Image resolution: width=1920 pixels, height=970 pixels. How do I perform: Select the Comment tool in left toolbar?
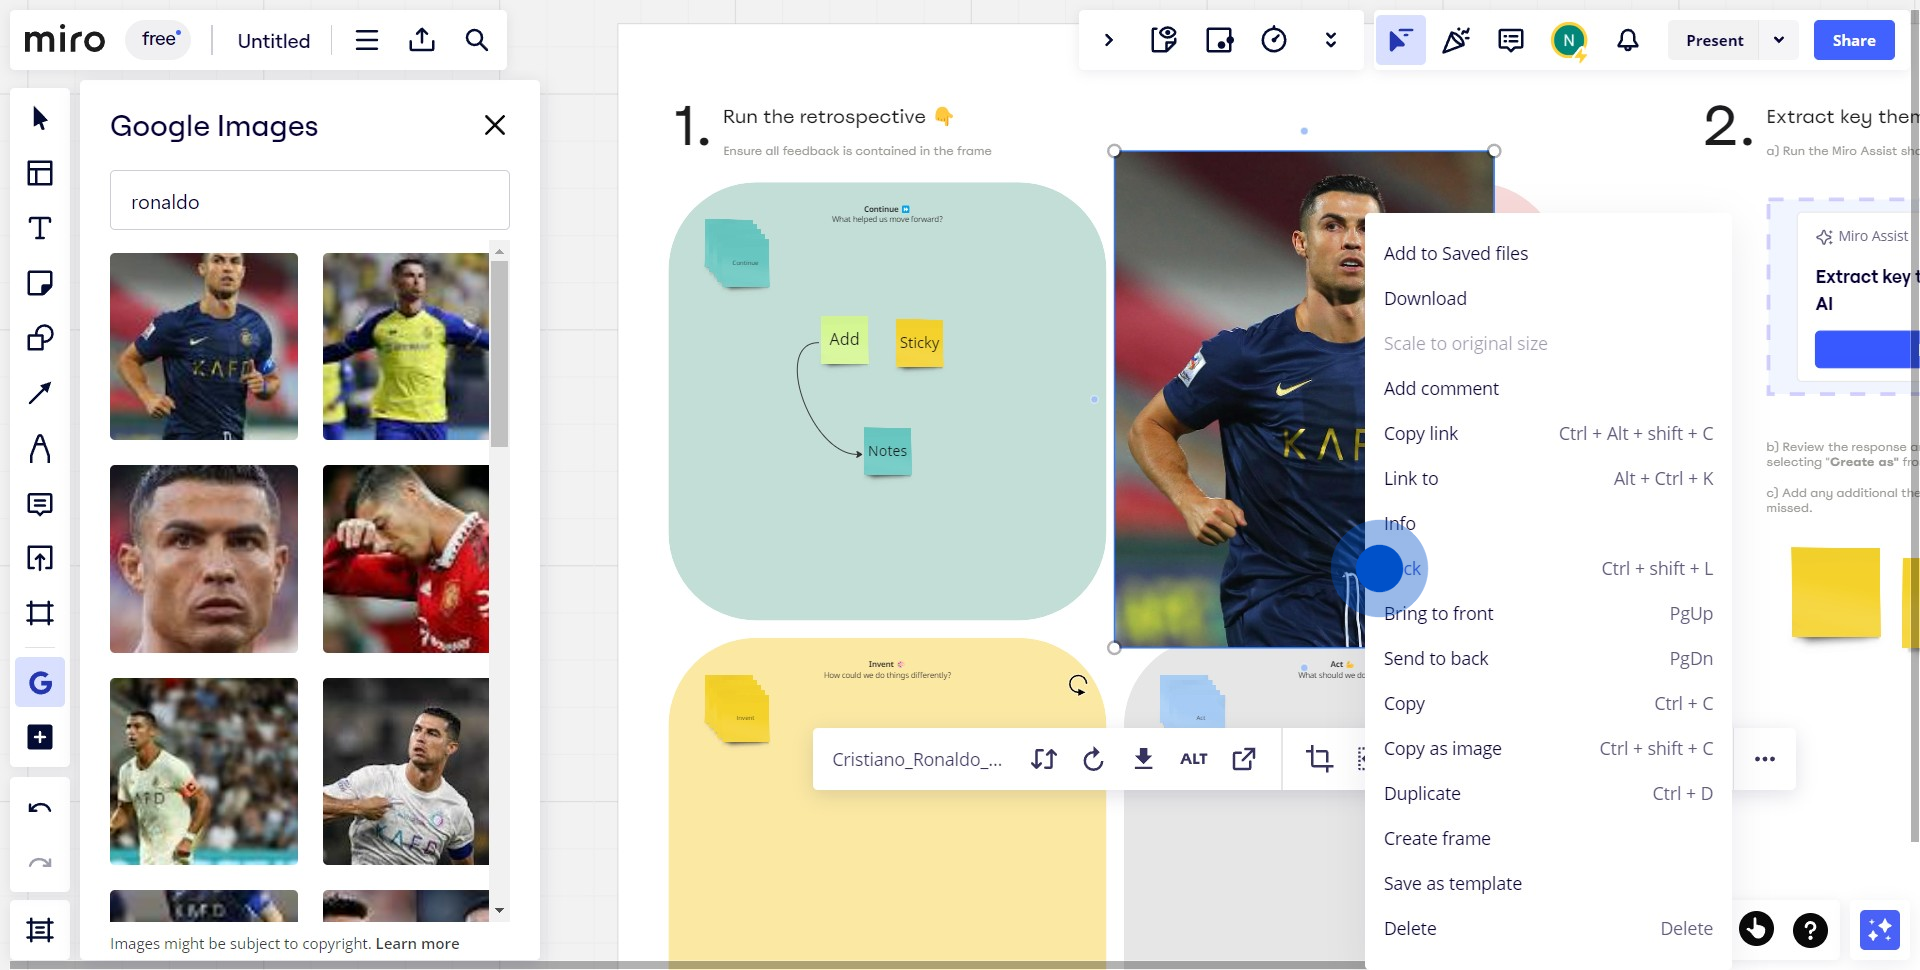40,503
